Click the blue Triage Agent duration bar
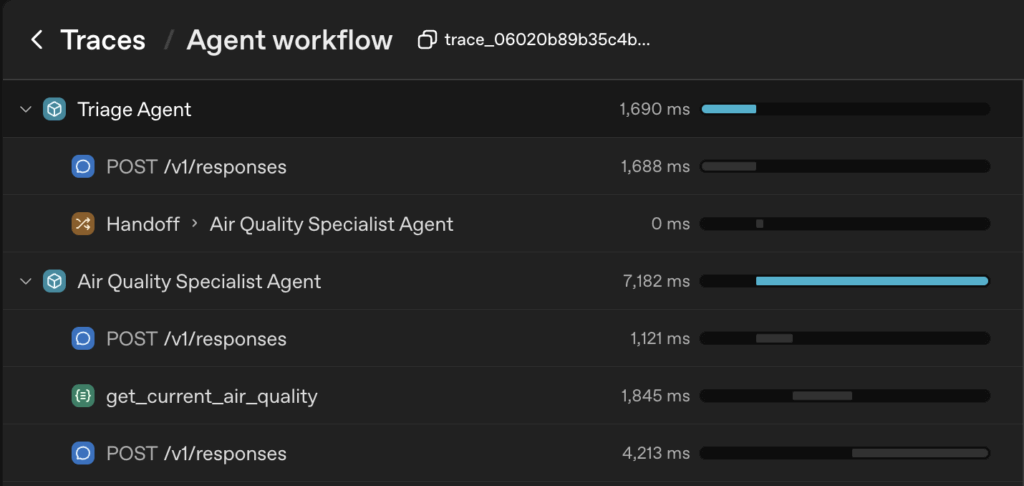The image size is (1024, 486). click(x=729, y=109)
